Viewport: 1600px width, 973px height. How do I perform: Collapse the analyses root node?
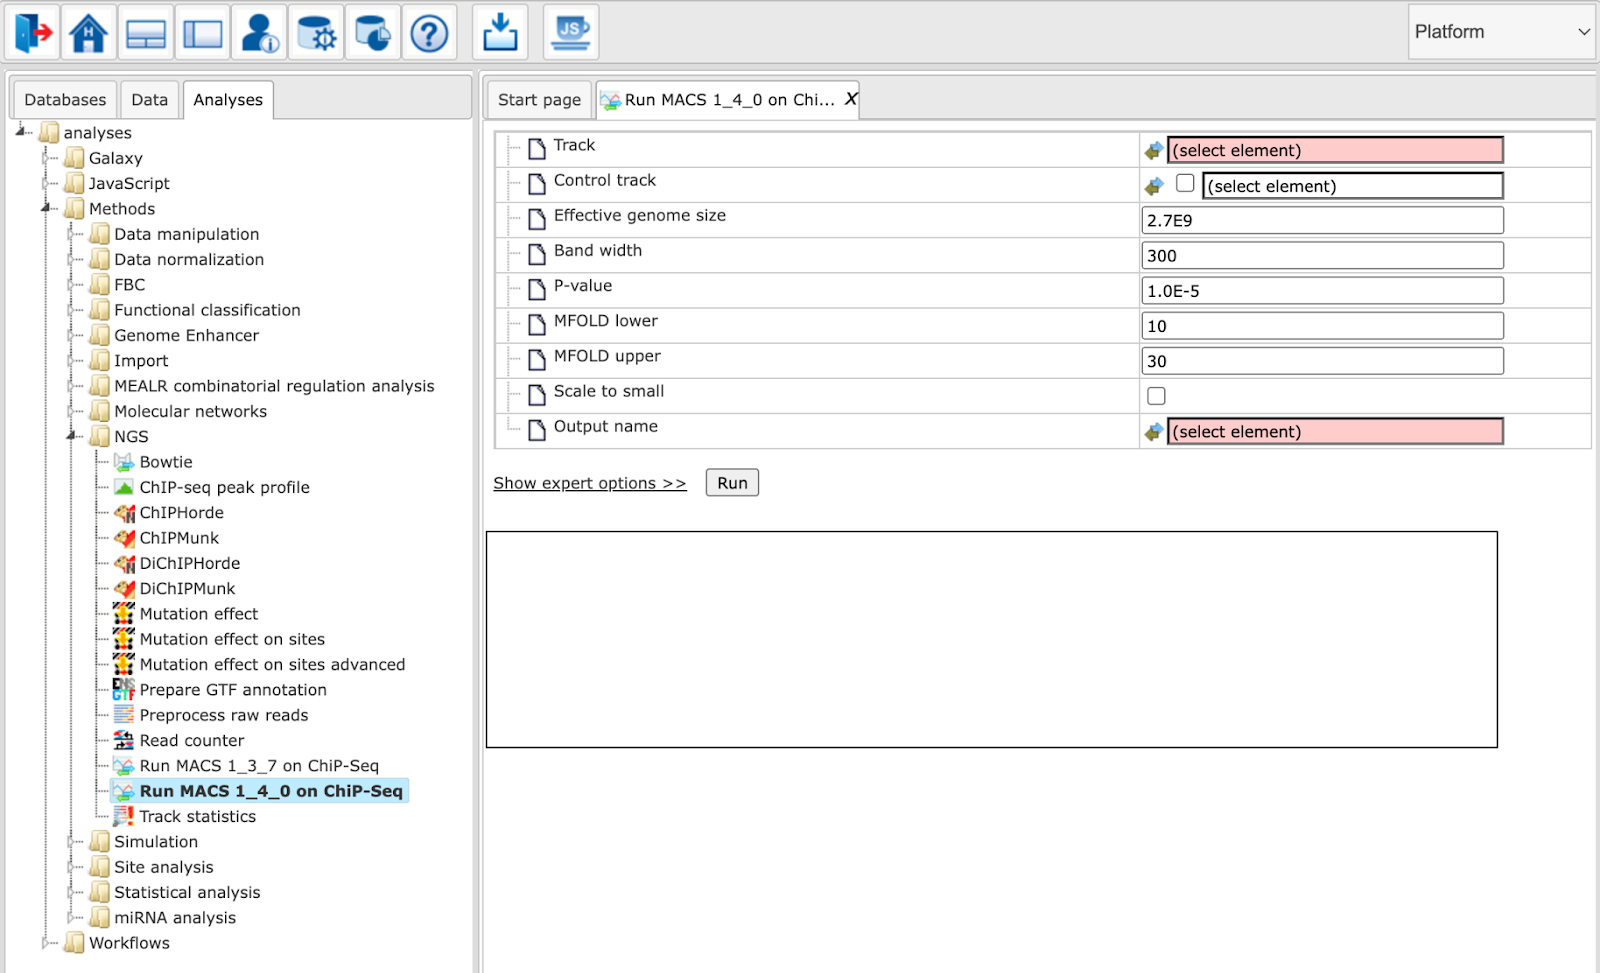click(x=21, y=132)
